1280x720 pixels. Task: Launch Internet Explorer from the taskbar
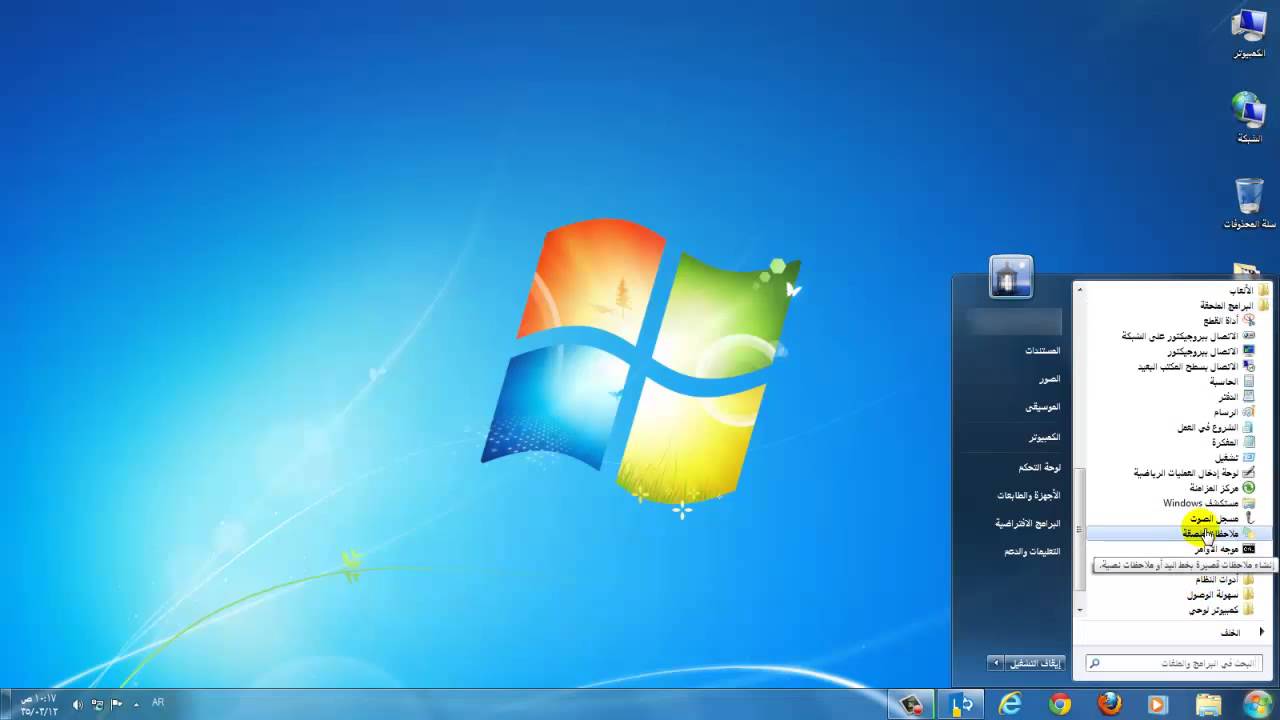pyautogui.click(x=1011, y=704)
